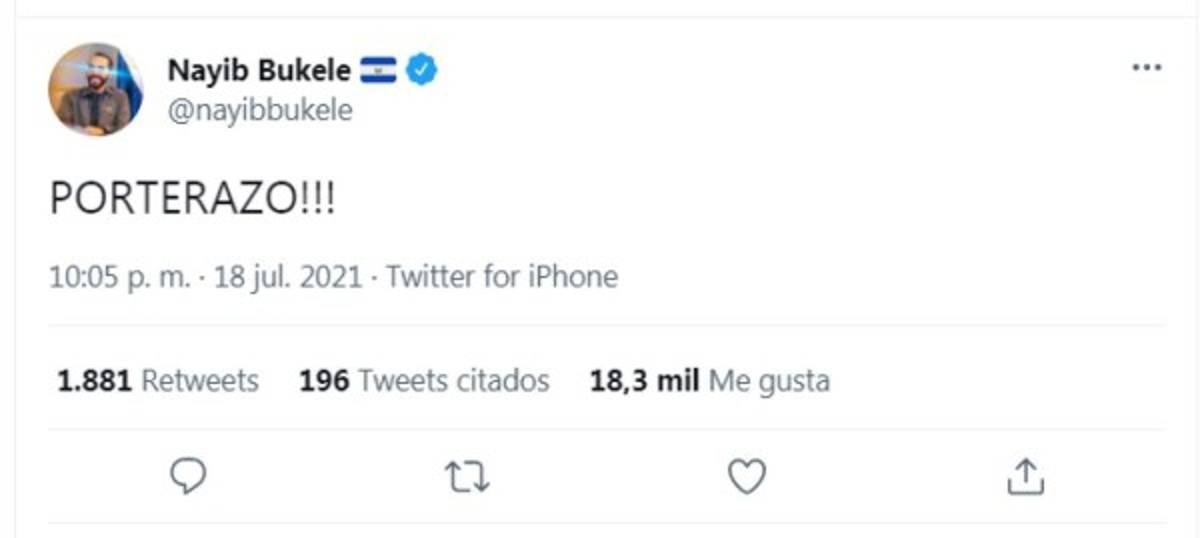This screenshot has height=538, width=1200.
Task: Retweet using the arrows icon
Action: pos(466,477)
